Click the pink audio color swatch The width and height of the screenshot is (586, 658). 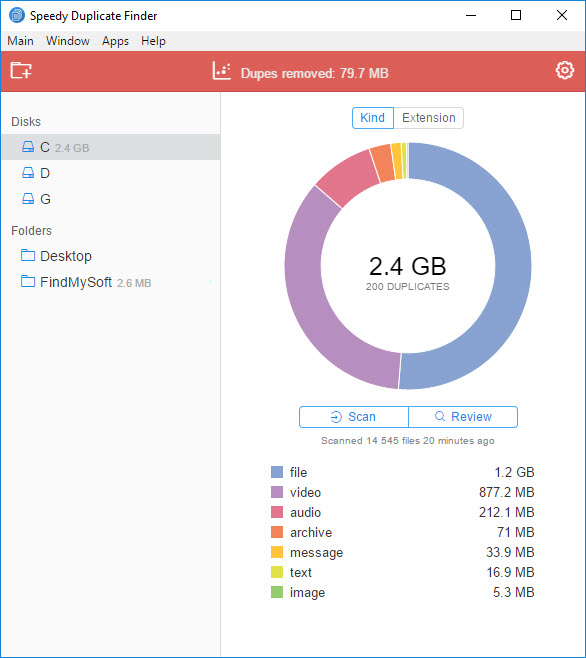pos(277,512)
